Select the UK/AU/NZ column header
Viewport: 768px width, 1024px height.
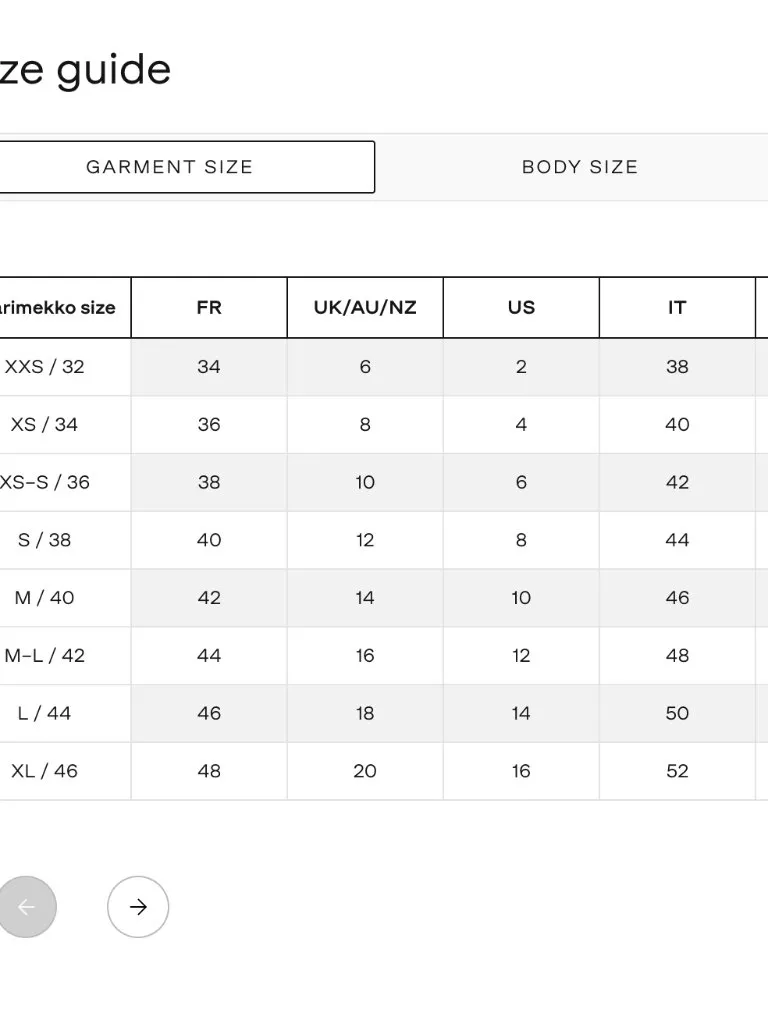(365, 308)
